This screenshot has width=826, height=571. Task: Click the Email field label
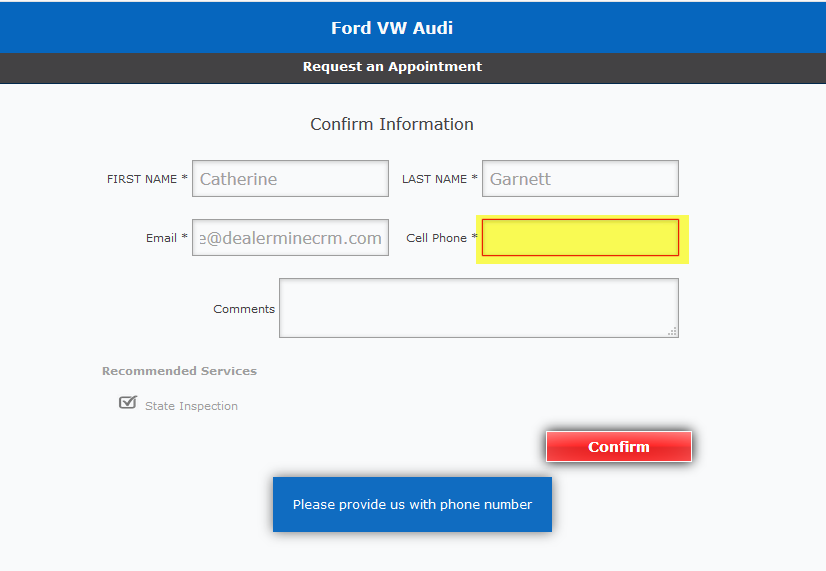[161, 239]
